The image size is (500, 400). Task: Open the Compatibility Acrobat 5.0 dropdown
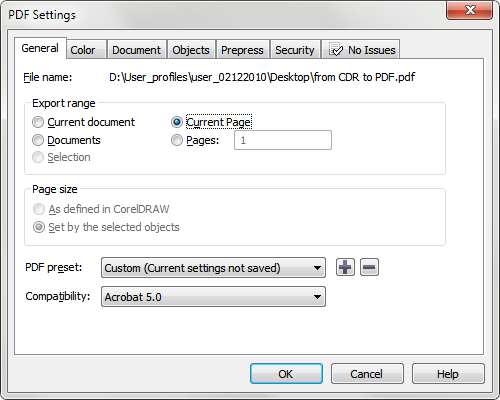pos(213,297)
